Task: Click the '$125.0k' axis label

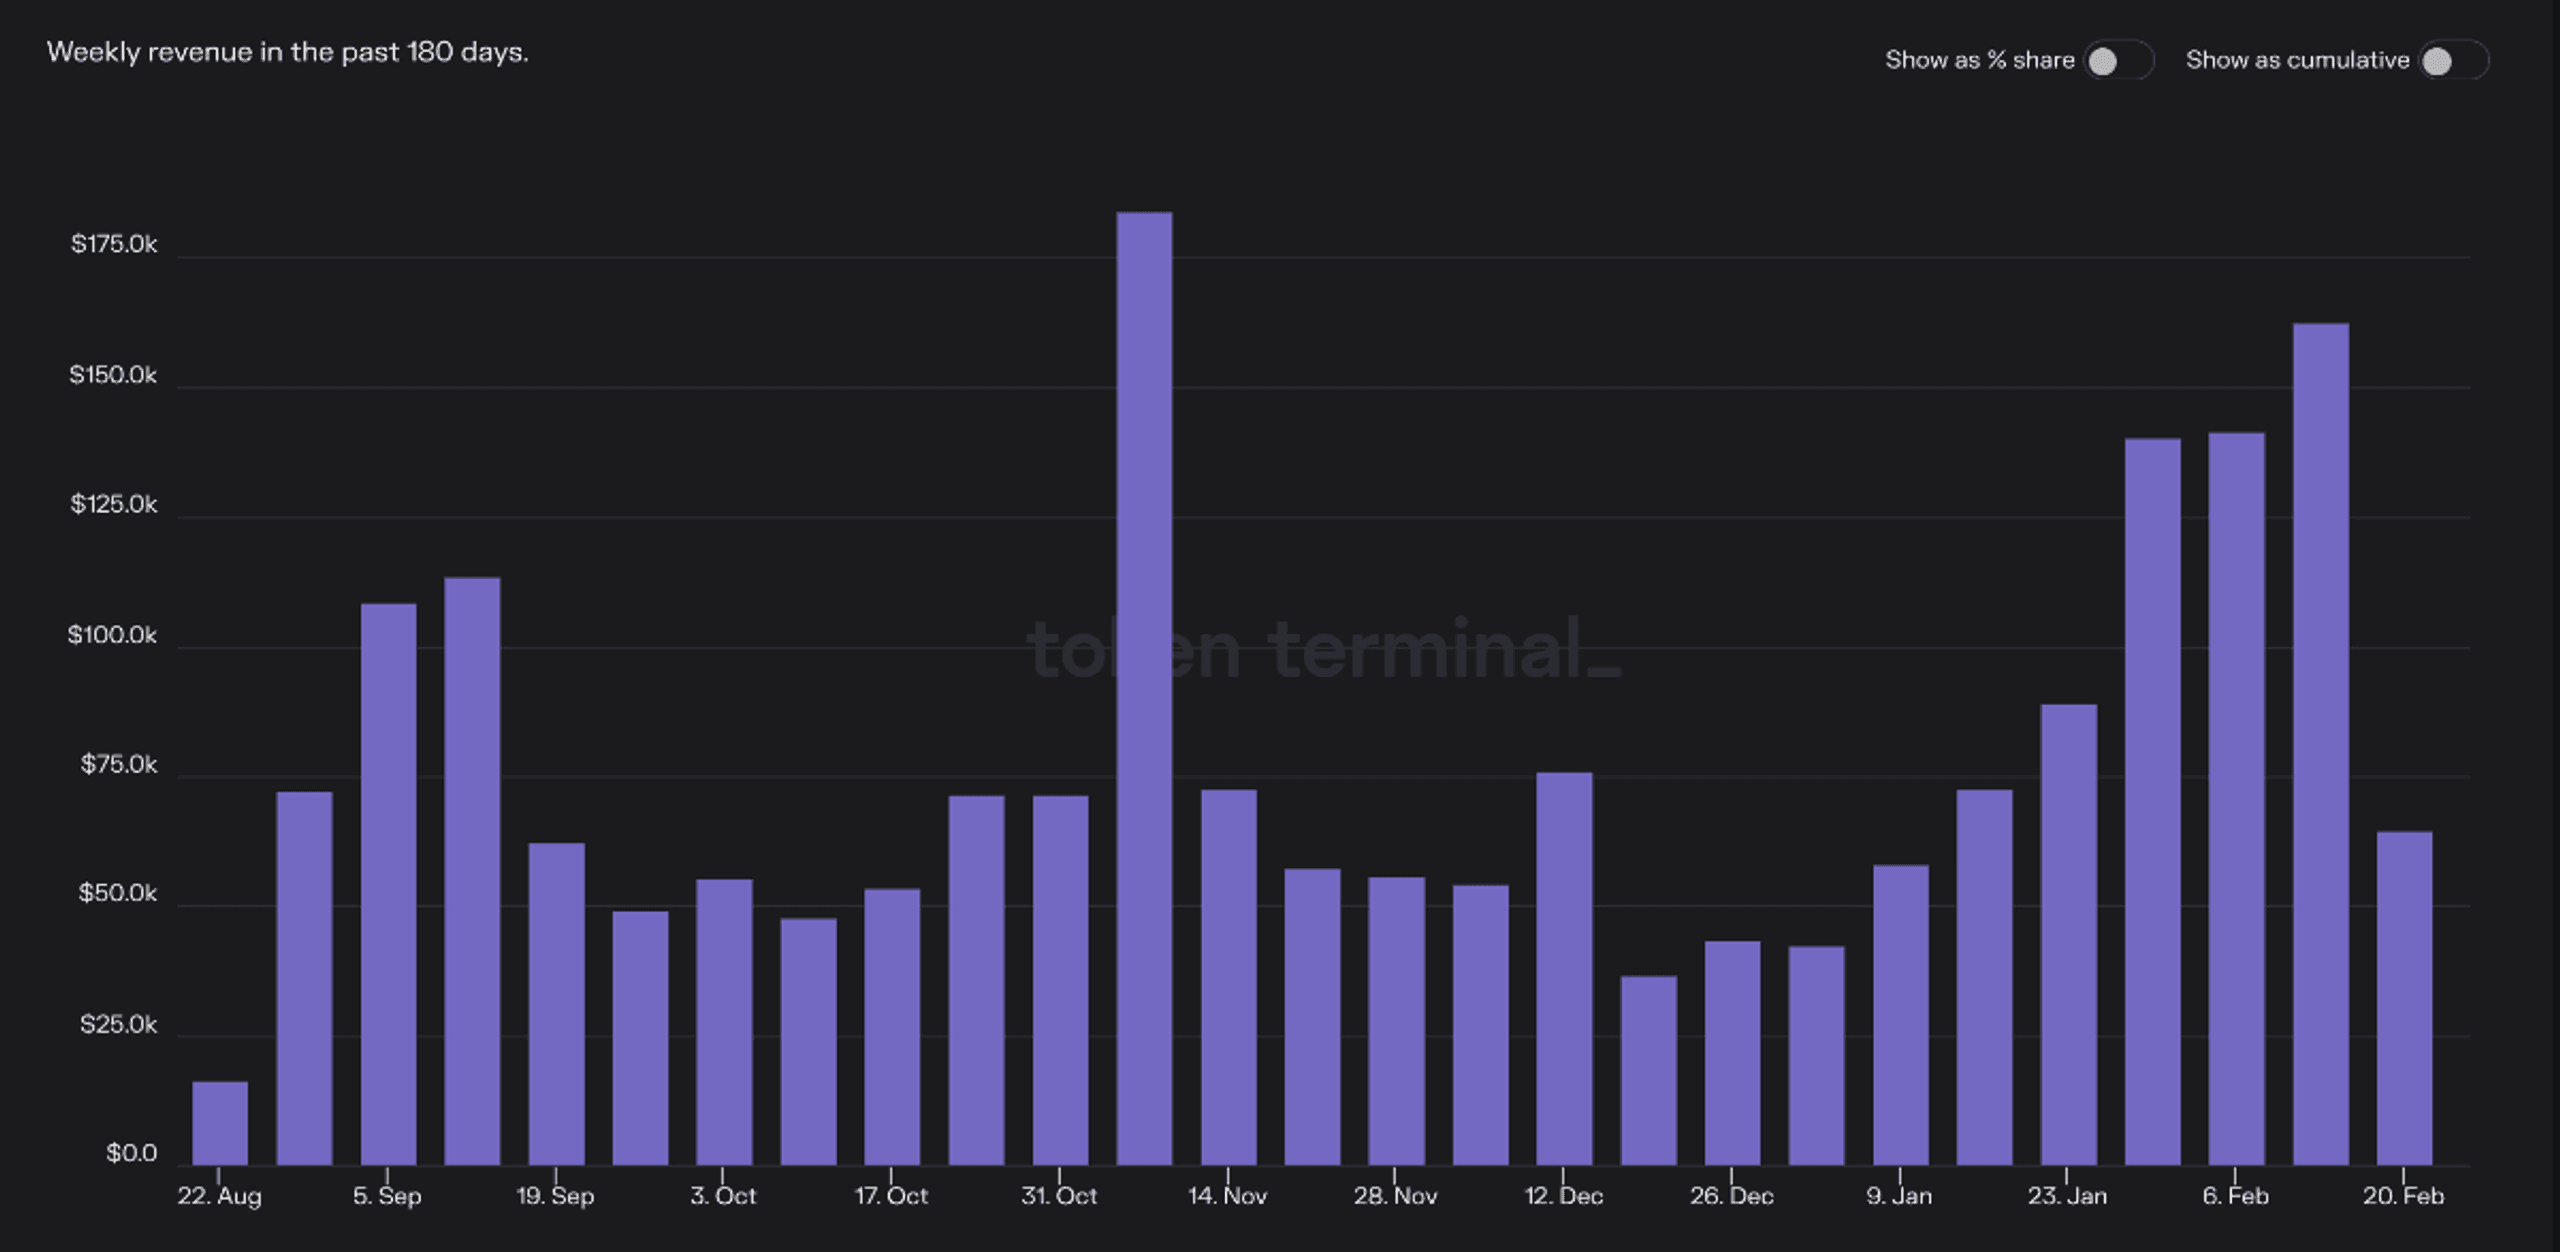Action: (114, 504)
